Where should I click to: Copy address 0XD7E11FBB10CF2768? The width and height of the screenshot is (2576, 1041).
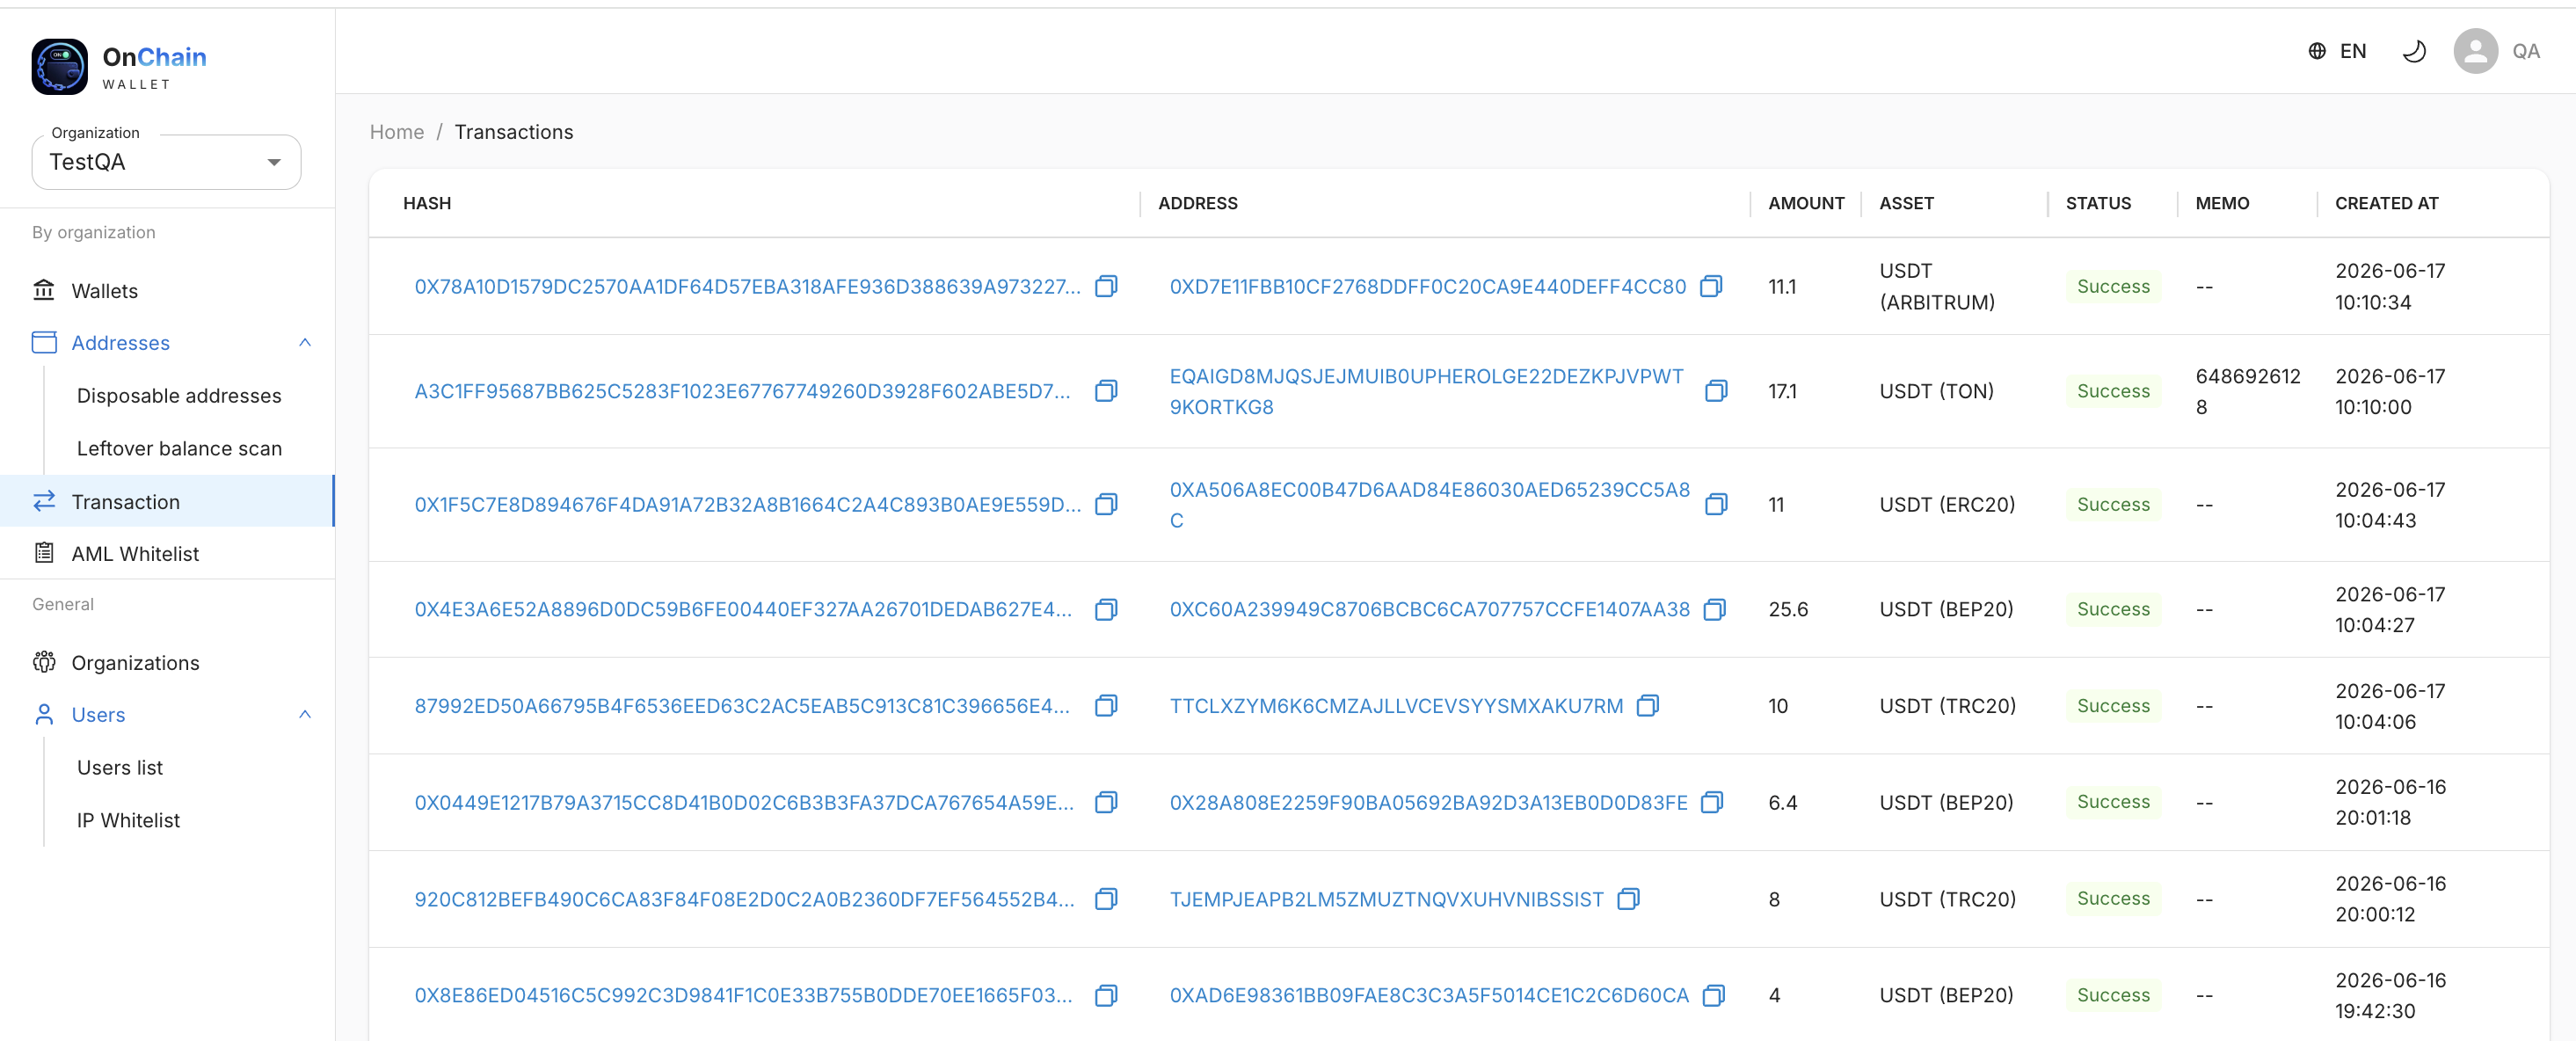pyautogui.click(x=1711, y=287)
